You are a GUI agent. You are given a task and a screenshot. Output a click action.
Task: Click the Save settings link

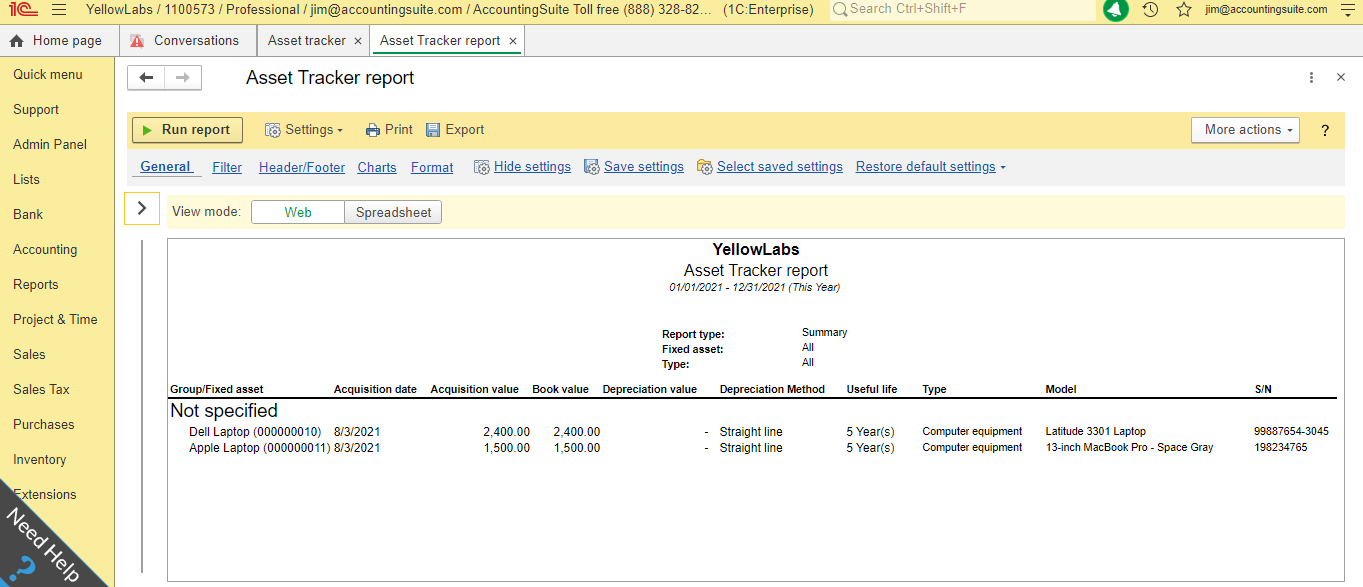pyautogui.click(x=644, y=167)
